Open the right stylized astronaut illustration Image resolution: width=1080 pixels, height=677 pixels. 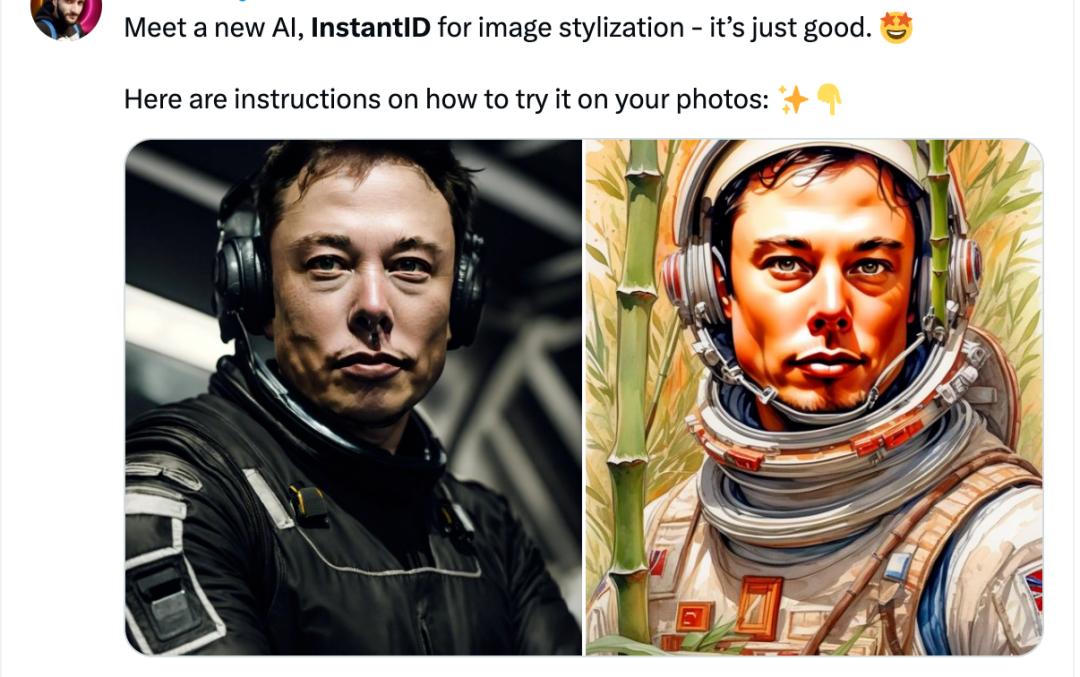click(814, 397)
